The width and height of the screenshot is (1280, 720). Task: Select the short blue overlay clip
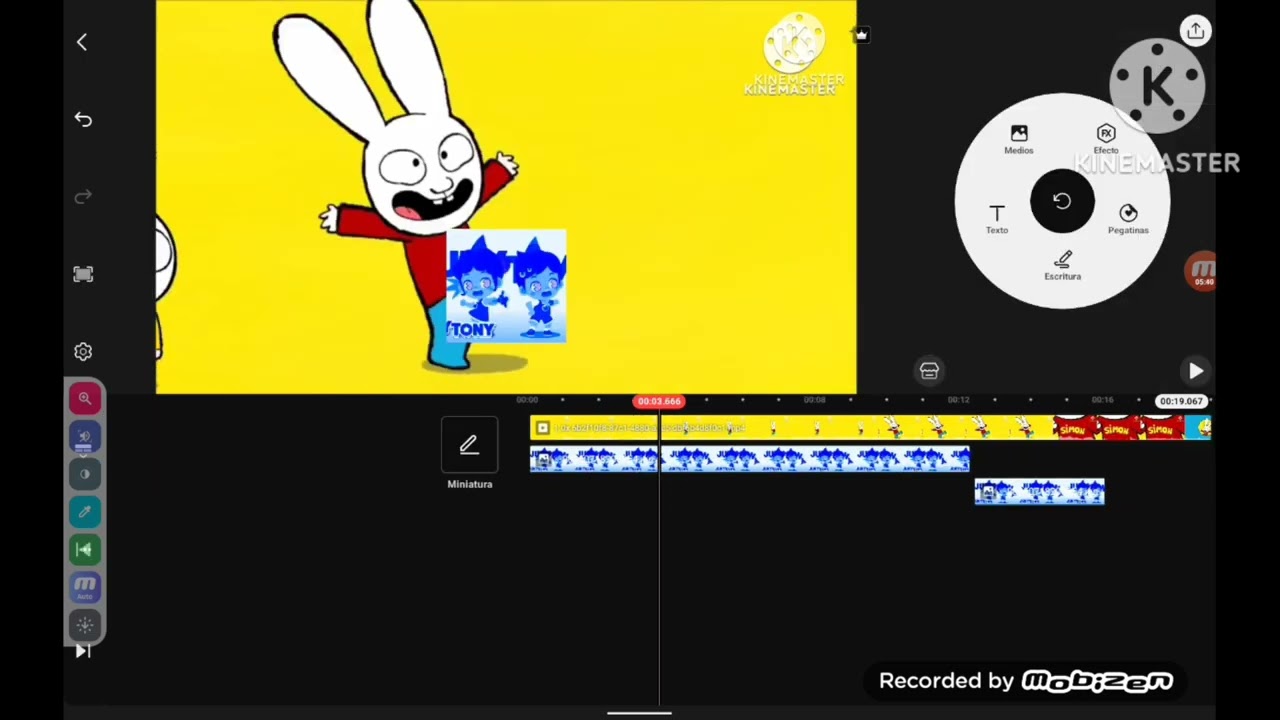[x=1040, y=492]
